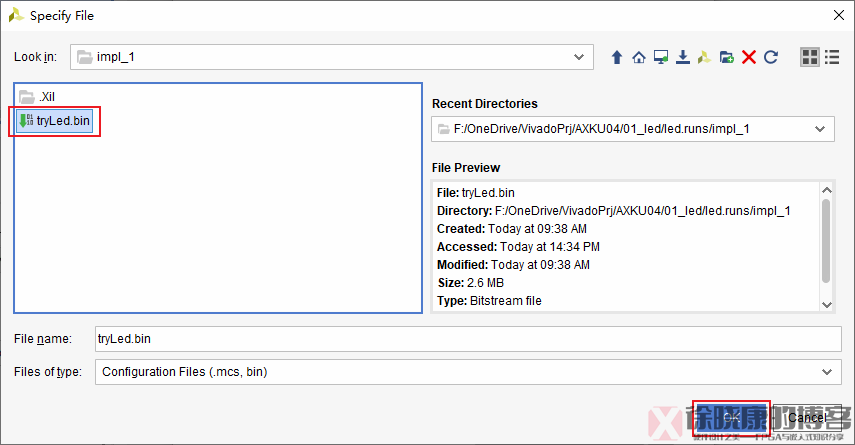The height and width of the screenshot is (445, 855).
Task: Expand the Recent Directories dropdown
Action: (x=821, y=129)
